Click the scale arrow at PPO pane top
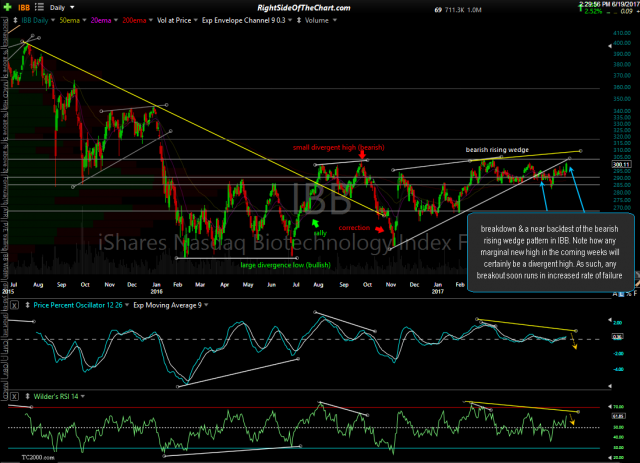640x463 pixels. 610,320
